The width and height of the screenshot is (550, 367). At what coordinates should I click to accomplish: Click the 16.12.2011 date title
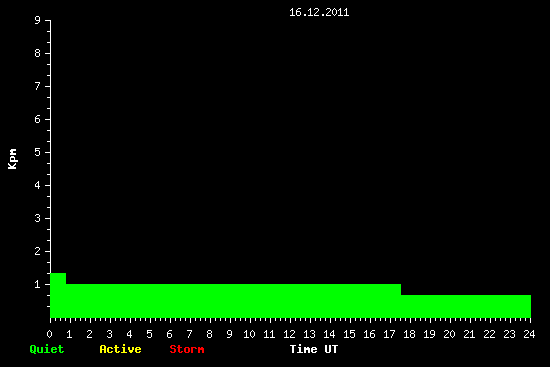tap(319, 13)
